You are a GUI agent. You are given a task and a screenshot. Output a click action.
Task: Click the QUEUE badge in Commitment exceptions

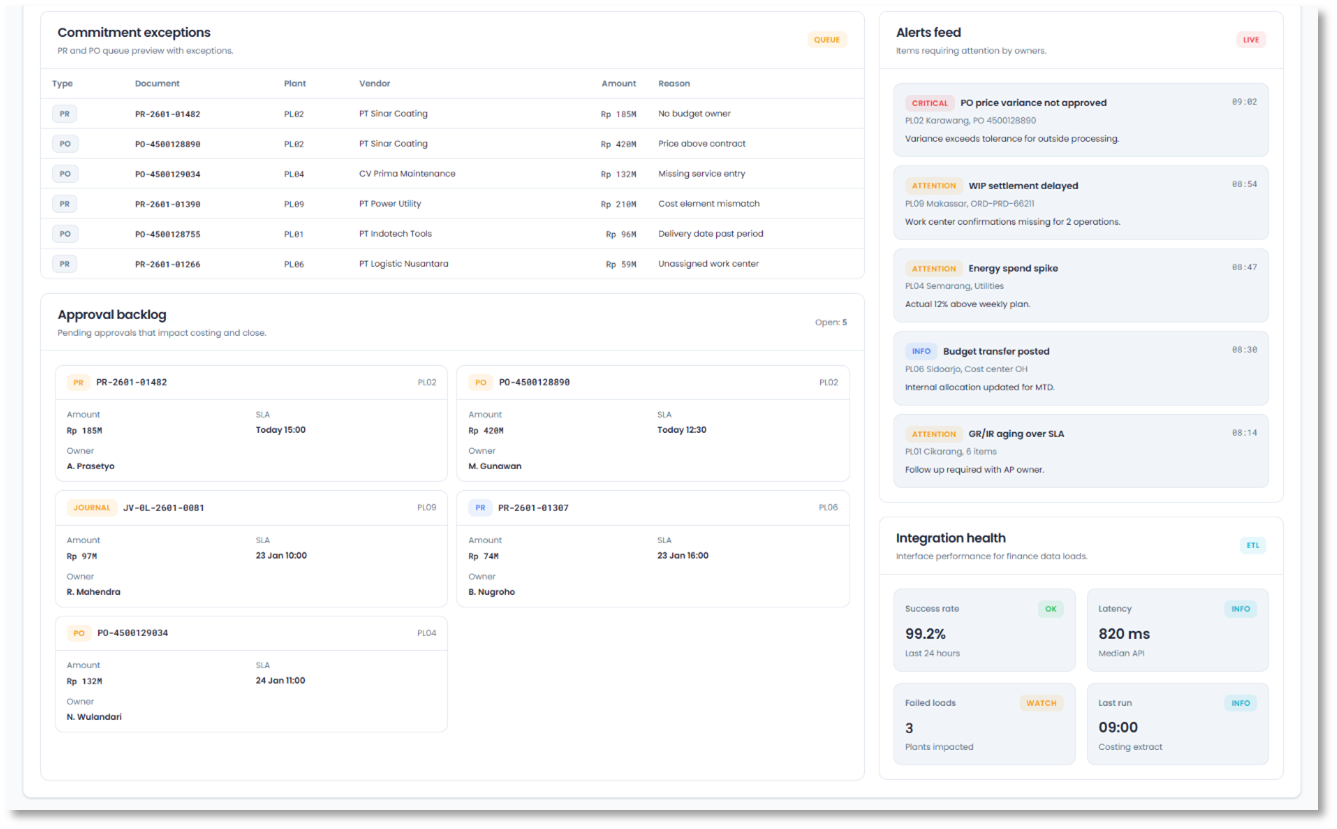(827, 40)
